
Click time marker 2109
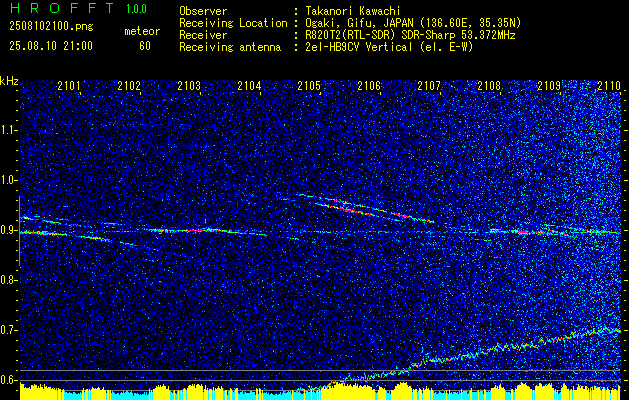(x=549, y=85)
